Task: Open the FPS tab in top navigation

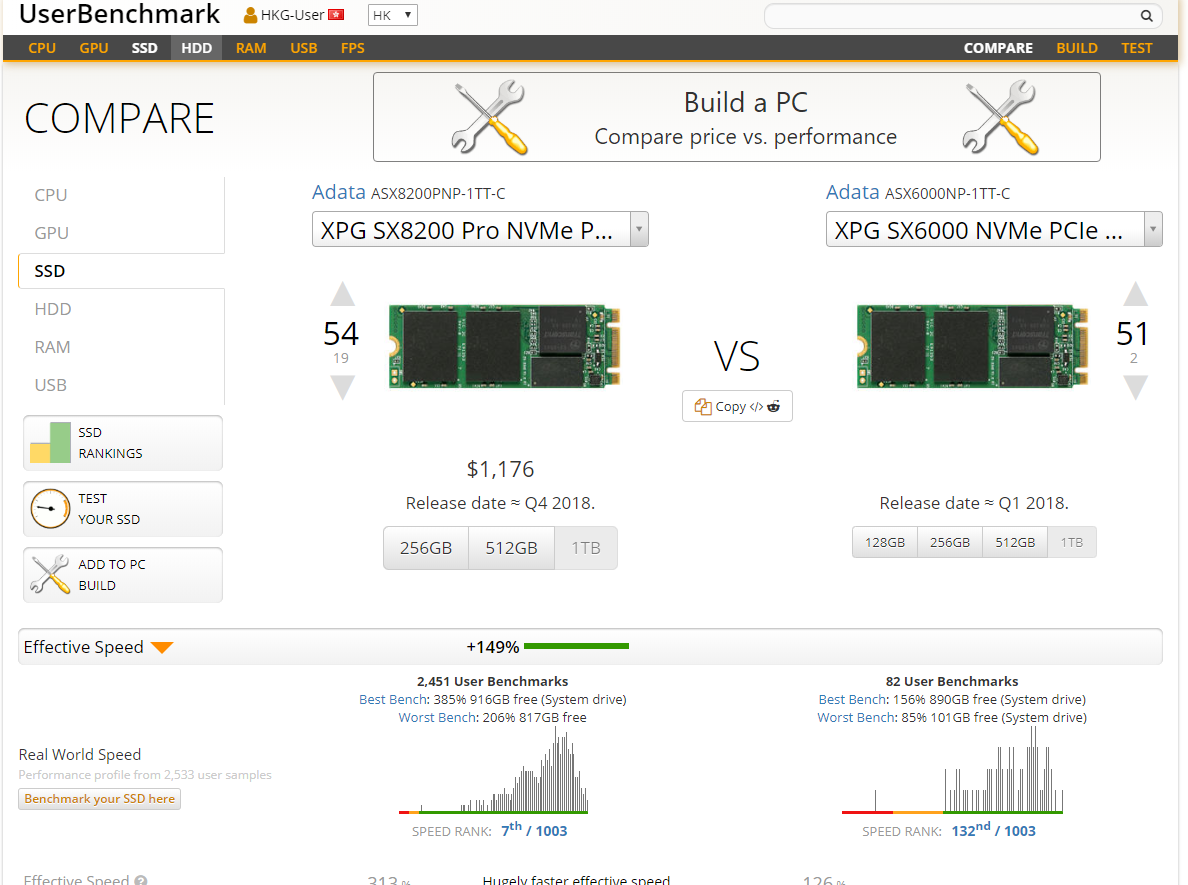Action: click(353, 48)
